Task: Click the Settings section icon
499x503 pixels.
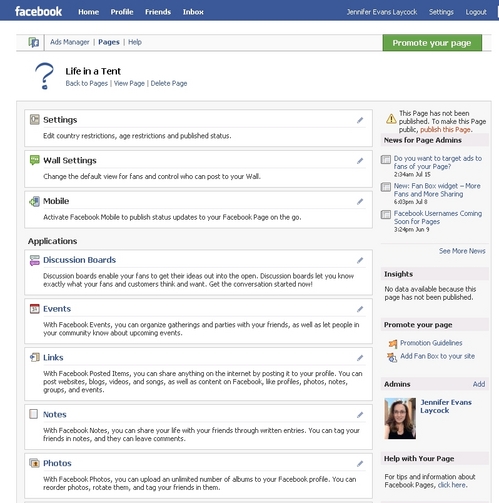Action: [x=34, y=119]
